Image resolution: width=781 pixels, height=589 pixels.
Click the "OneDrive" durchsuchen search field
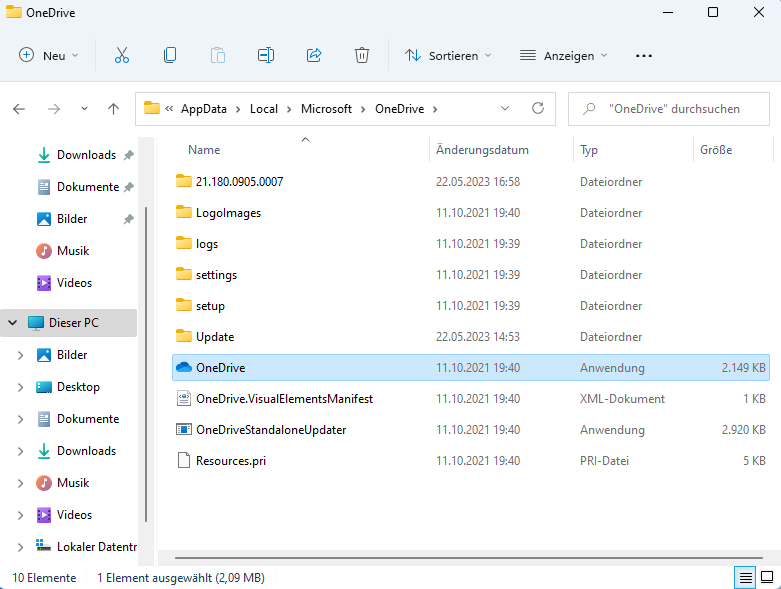[675, 109]
